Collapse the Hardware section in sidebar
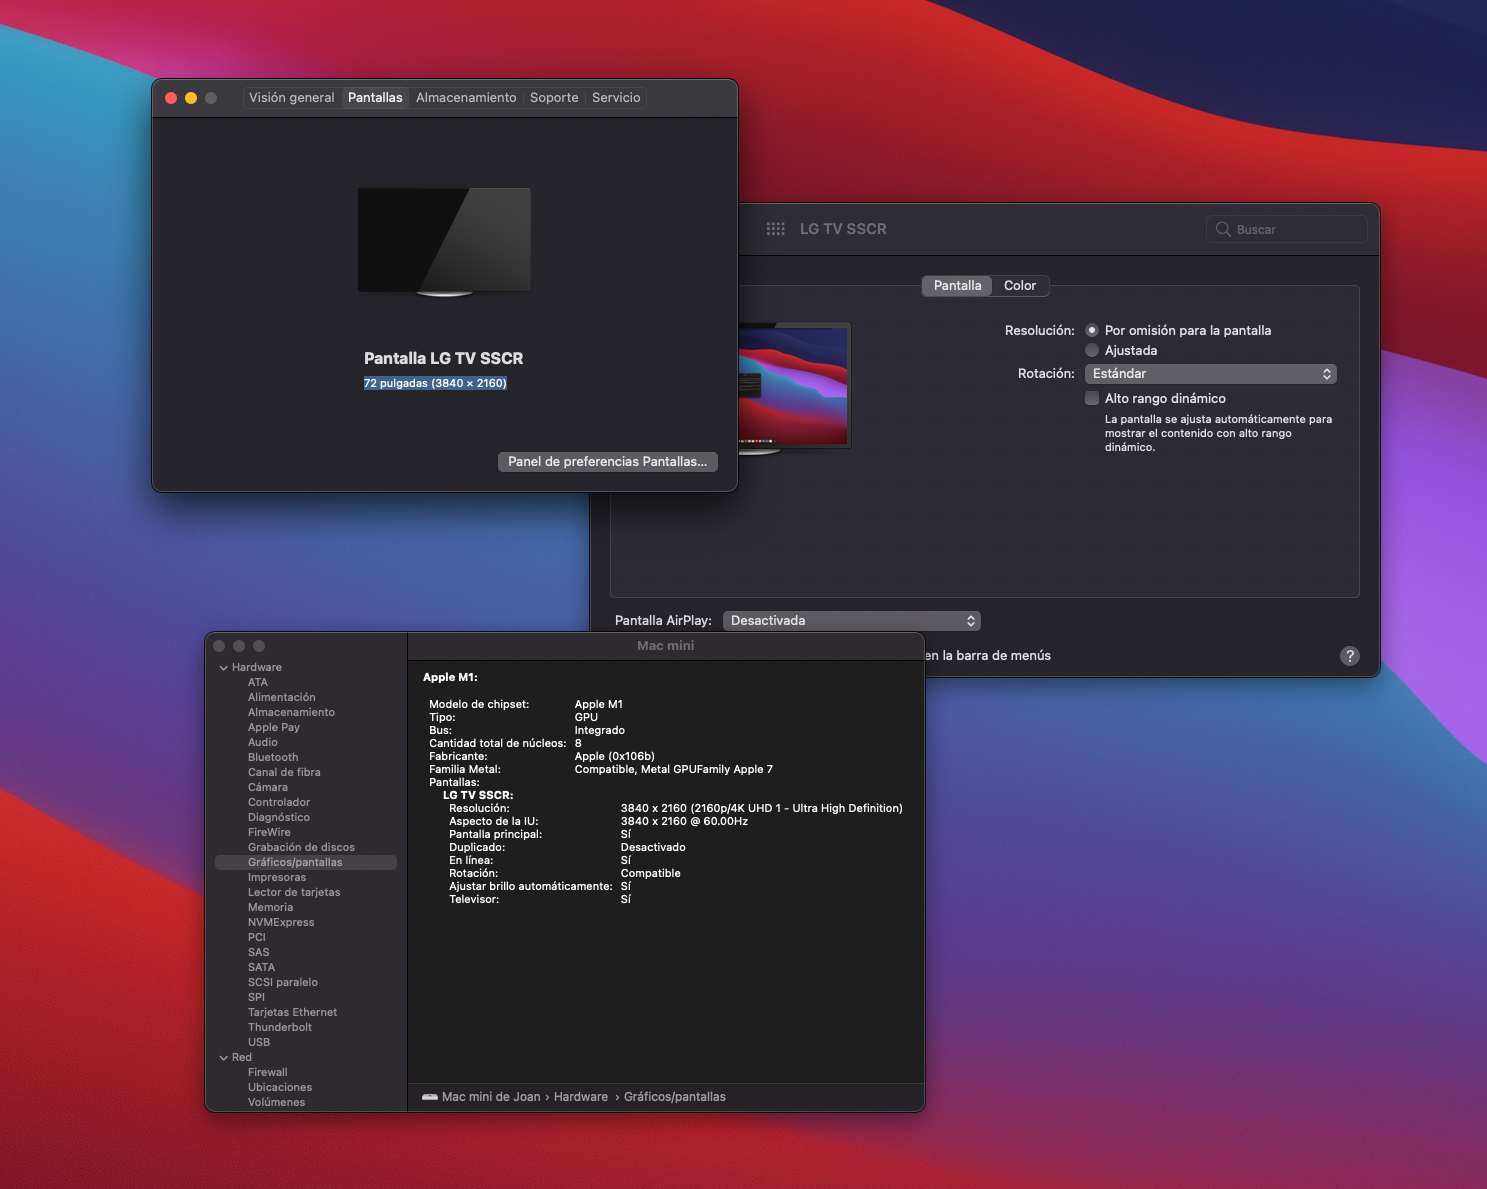 coord(223,668)
